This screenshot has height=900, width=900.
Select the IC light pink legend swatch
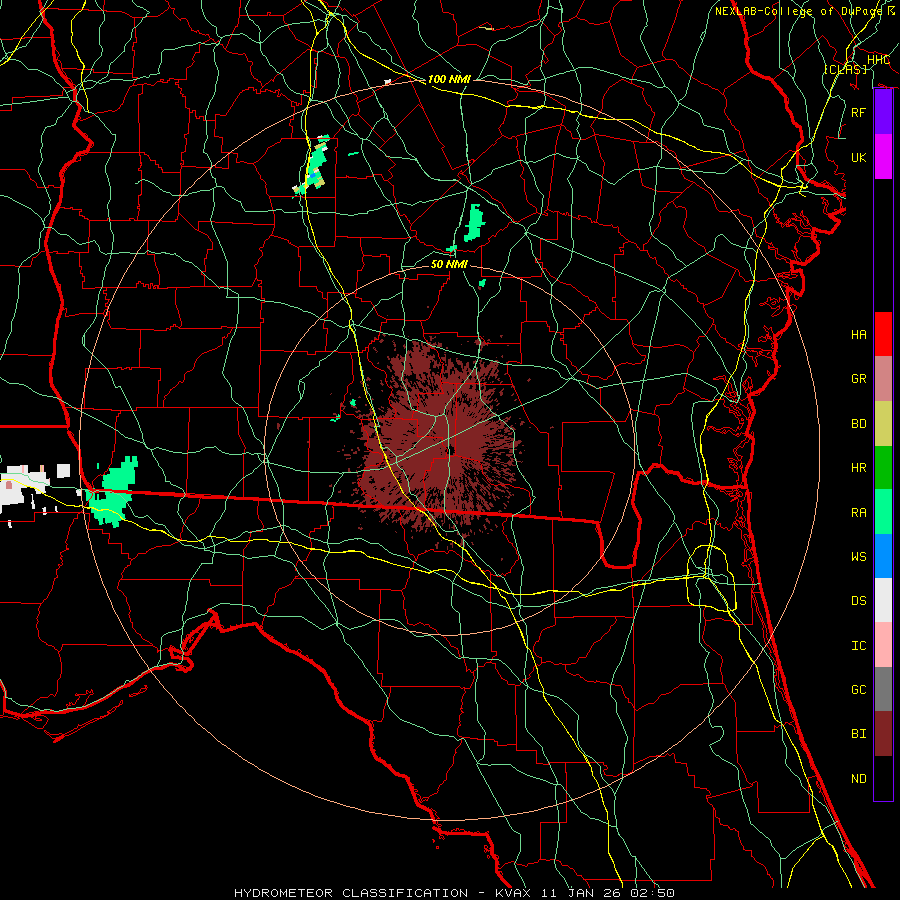[883, 645]
